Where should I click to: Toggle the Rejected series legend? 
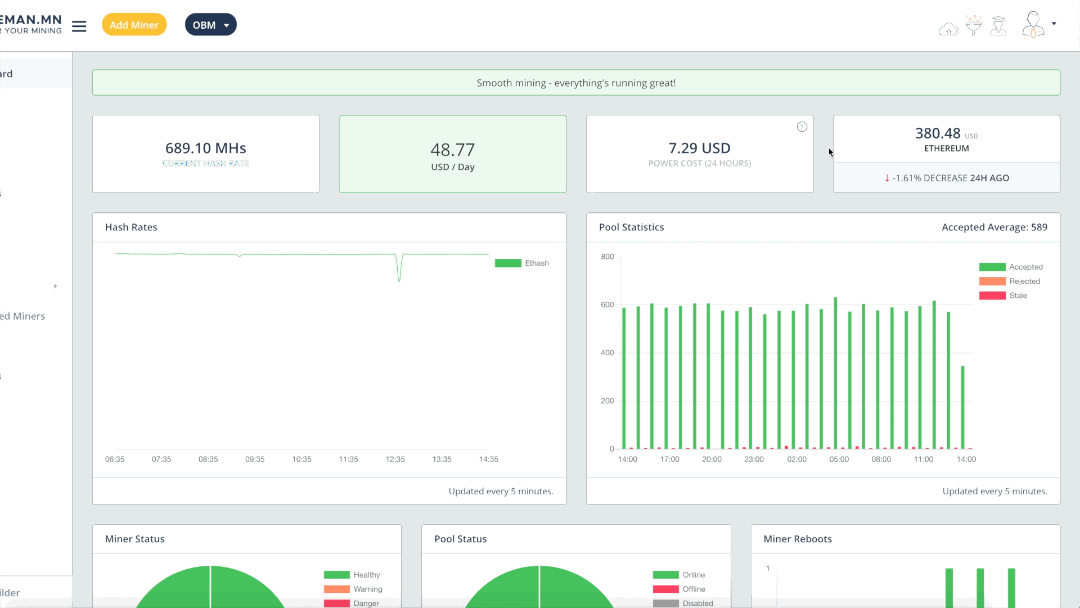[1009, 282]
